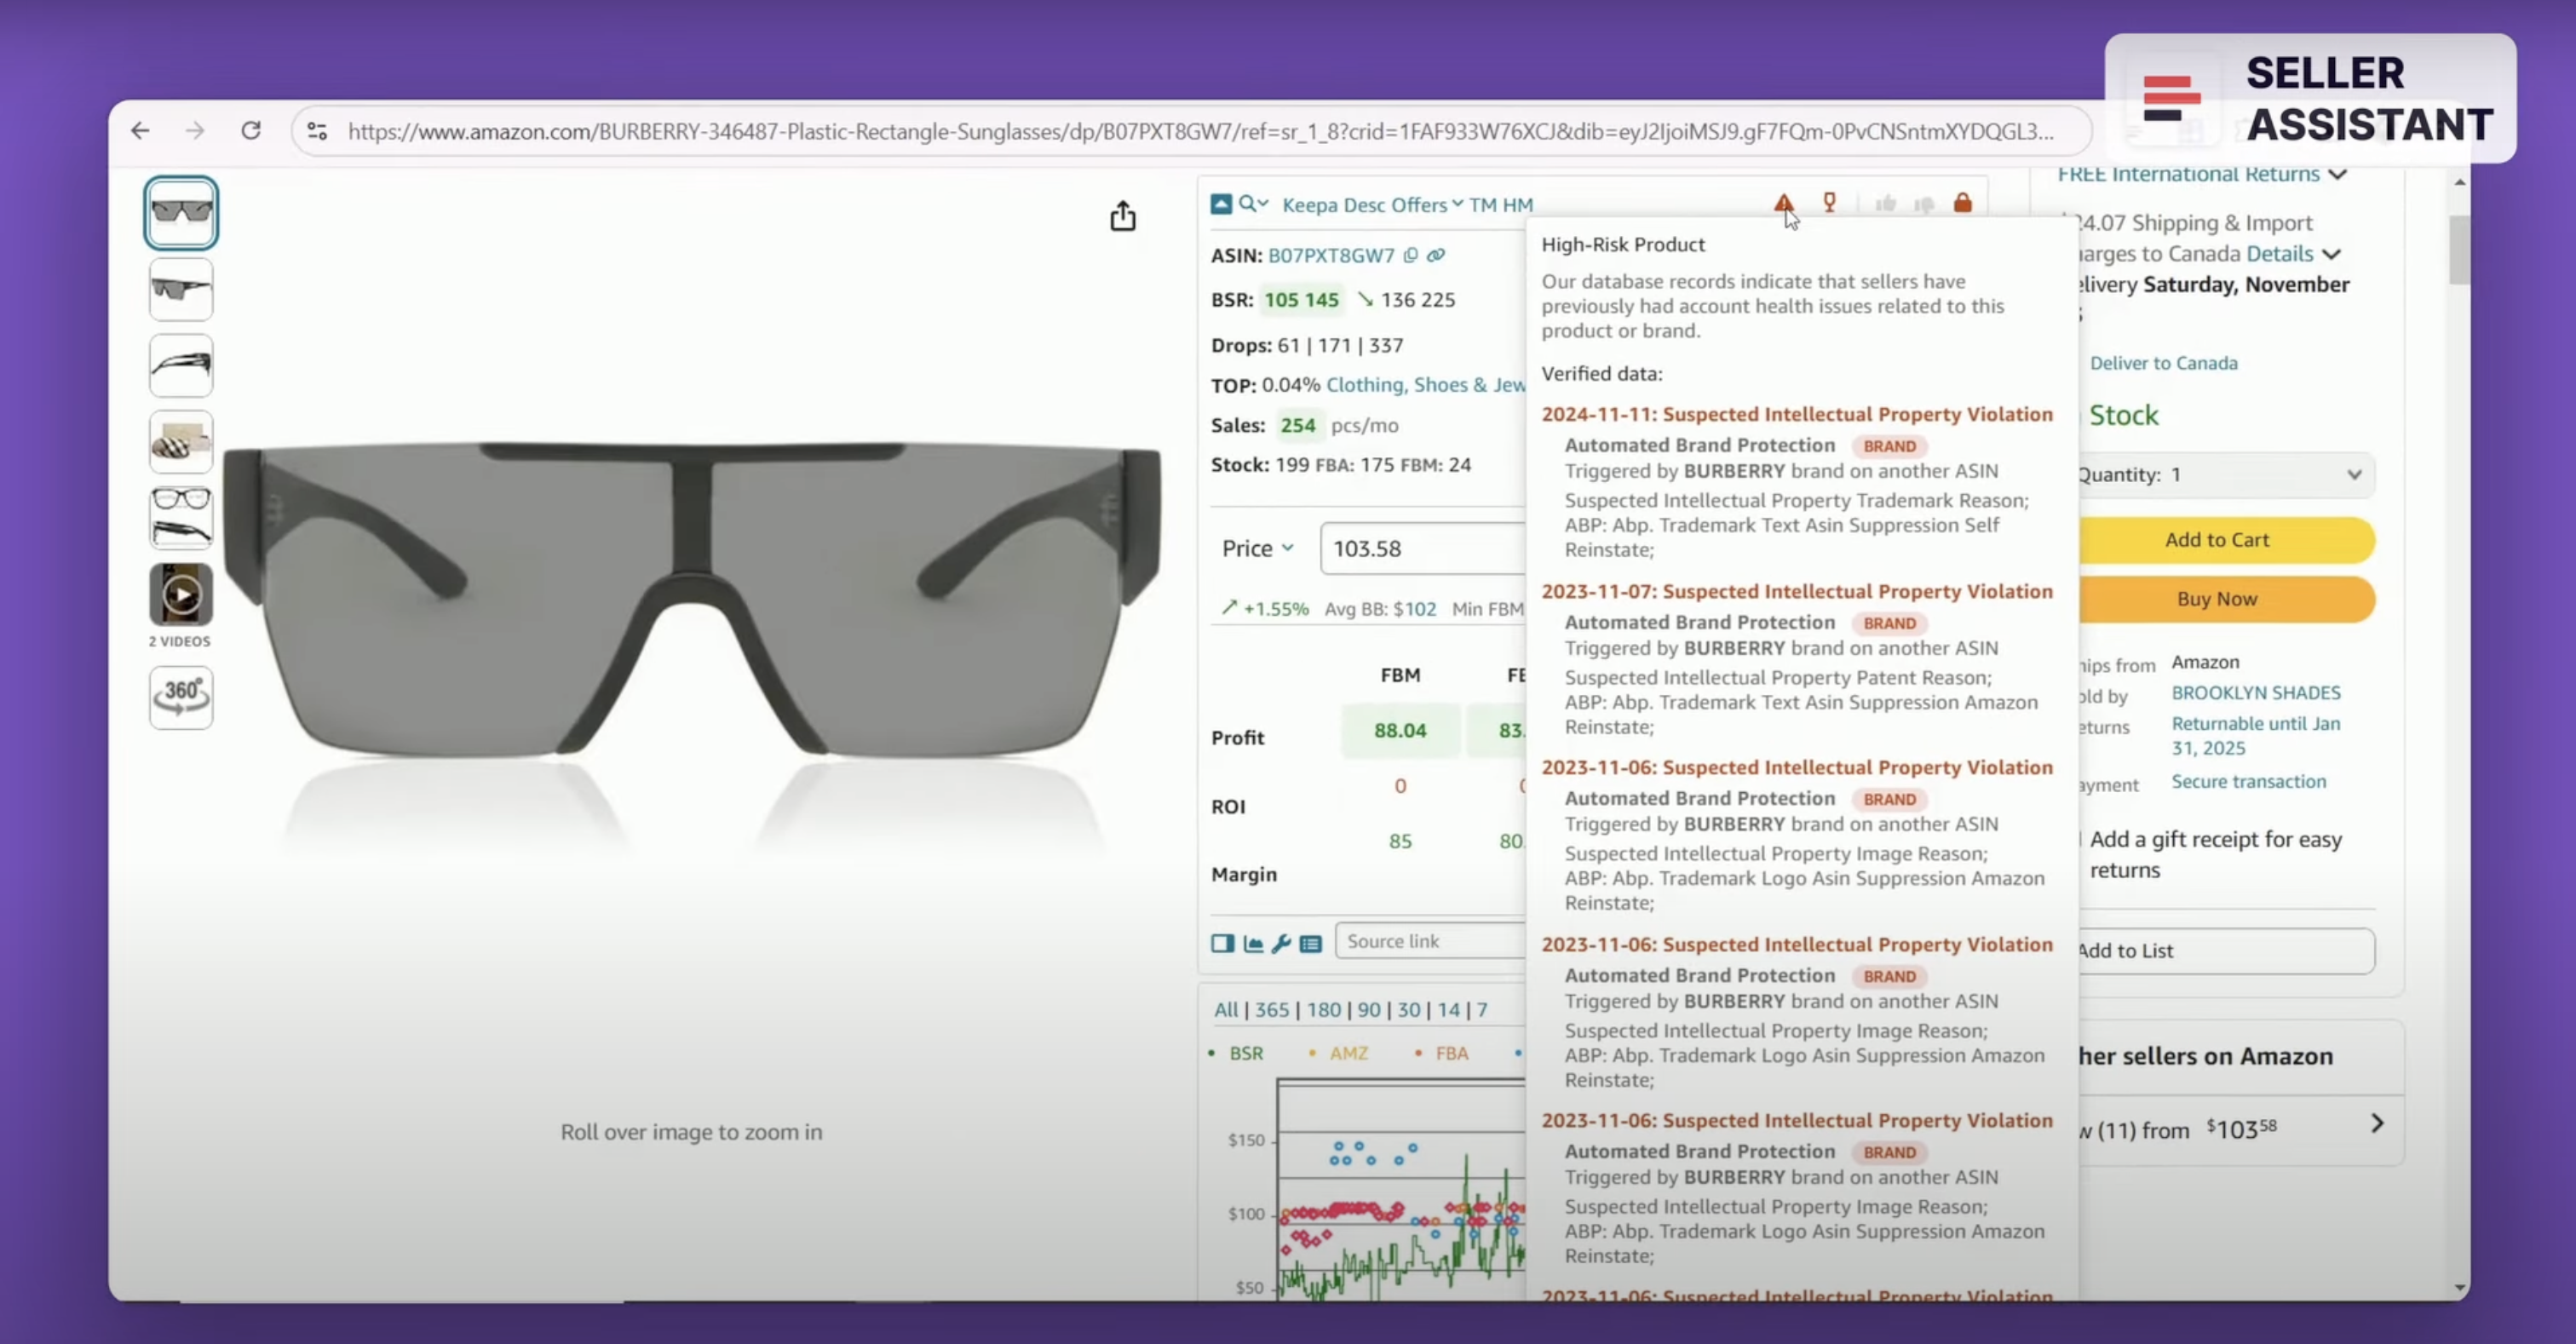Open the table list icon near Source link
Image resolution: width=2576 pixels, height=1344 pixels.
[1311, 943]
